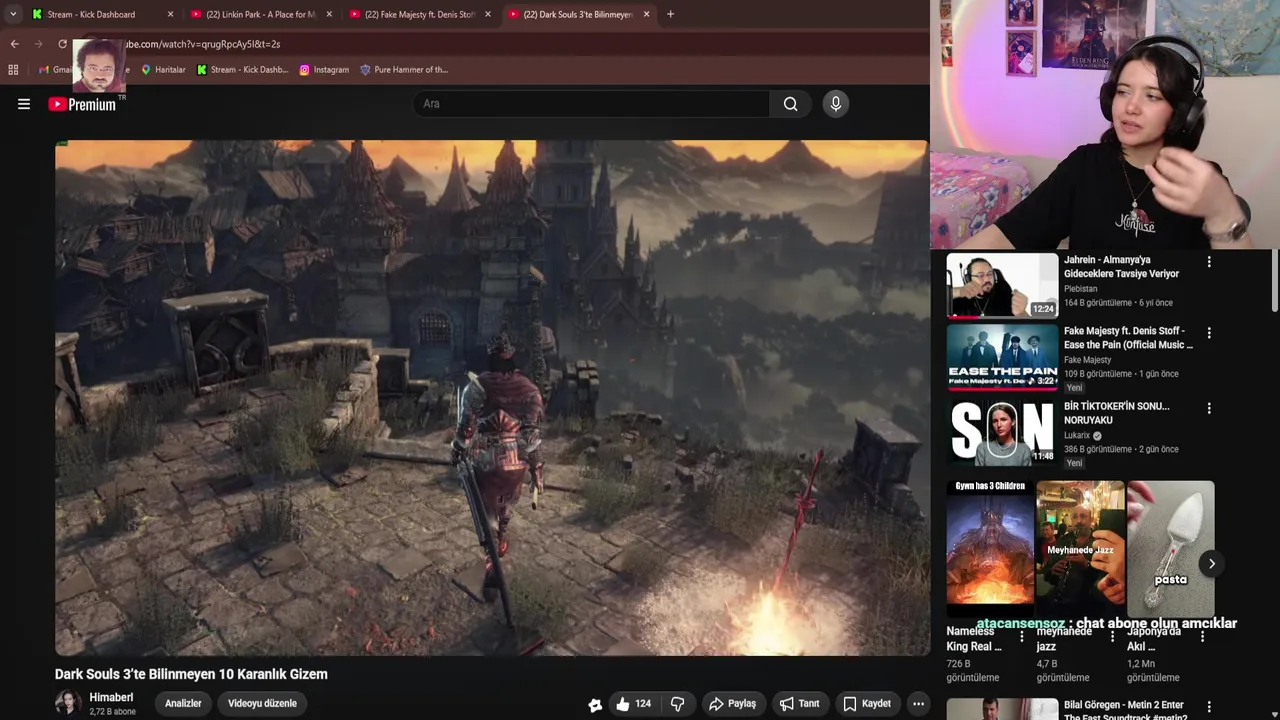Image resolution: width=1280 pixels, height=720 pixels.
Task: Click the icon left of like button
Action: 595,705
